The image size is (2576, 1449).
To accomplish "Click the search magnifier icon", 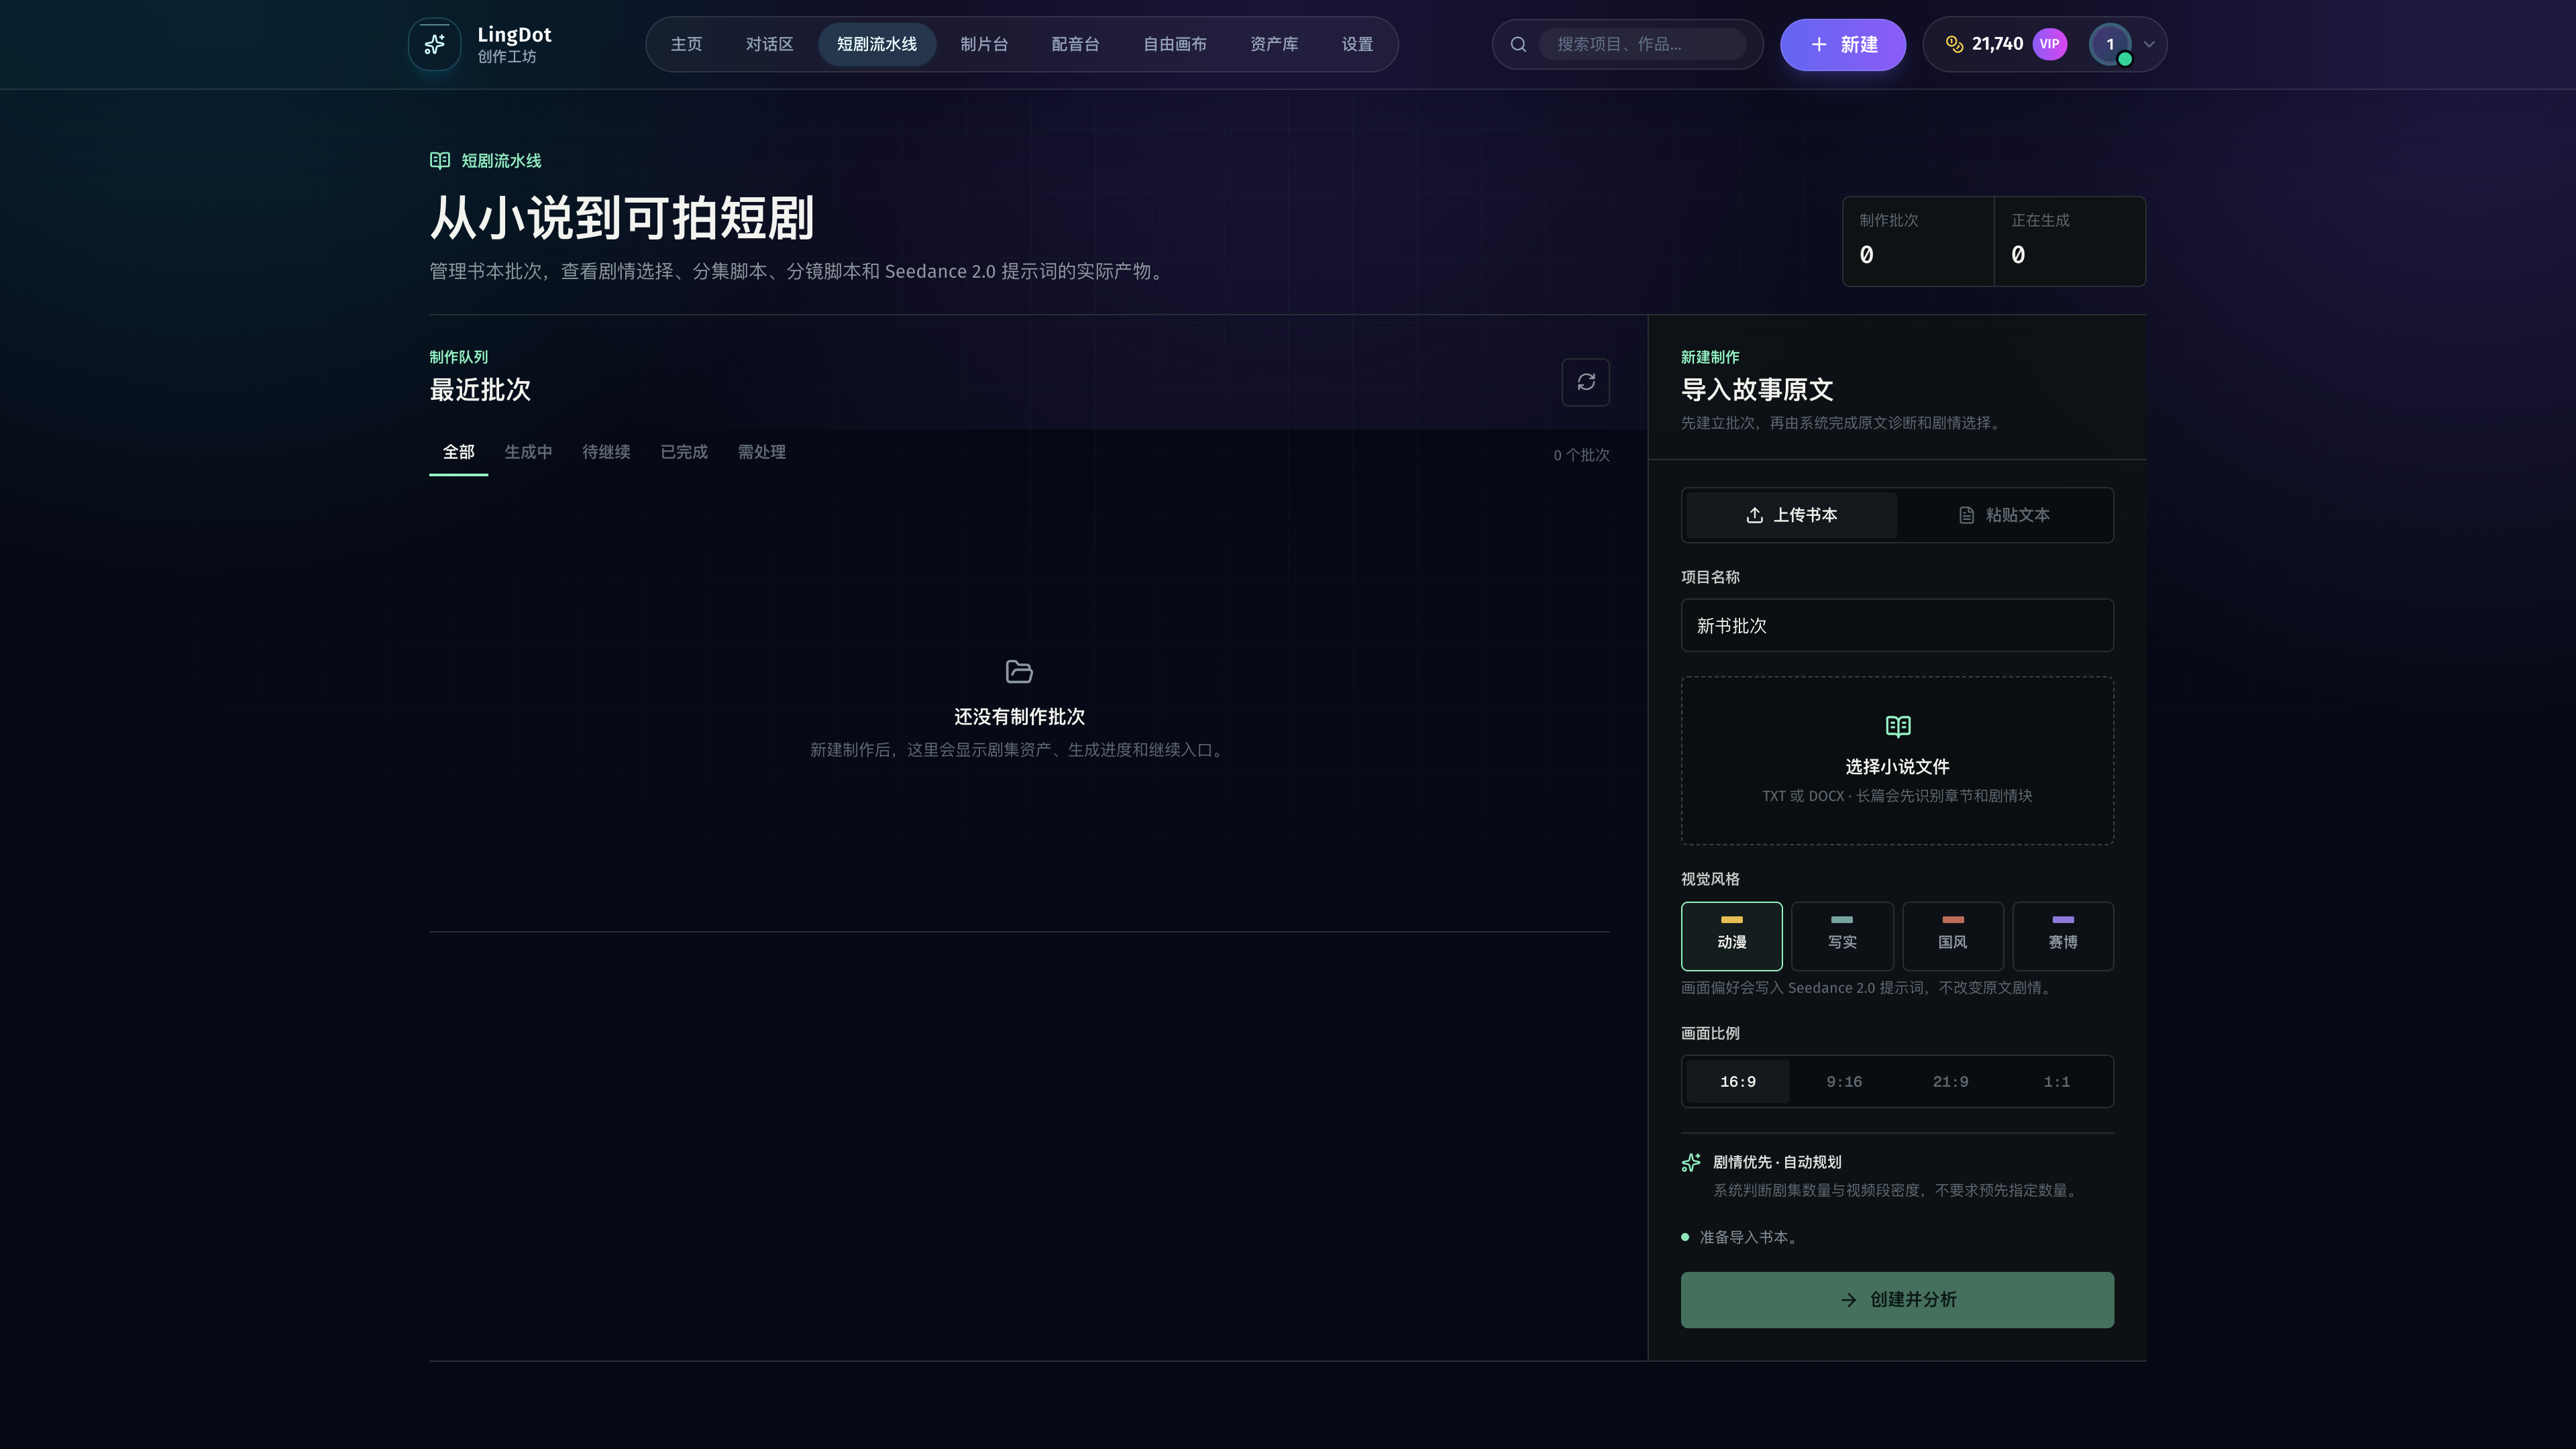I will point(1518,44).
